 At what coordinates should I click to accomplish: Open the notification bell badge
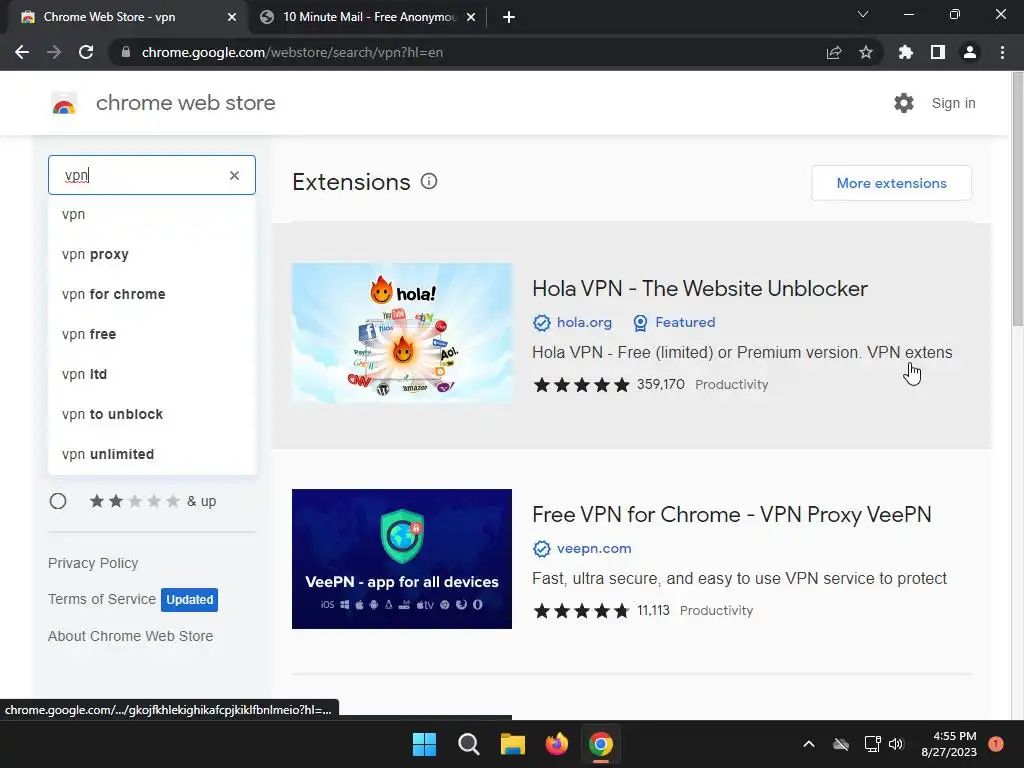[x=996, y=744]
